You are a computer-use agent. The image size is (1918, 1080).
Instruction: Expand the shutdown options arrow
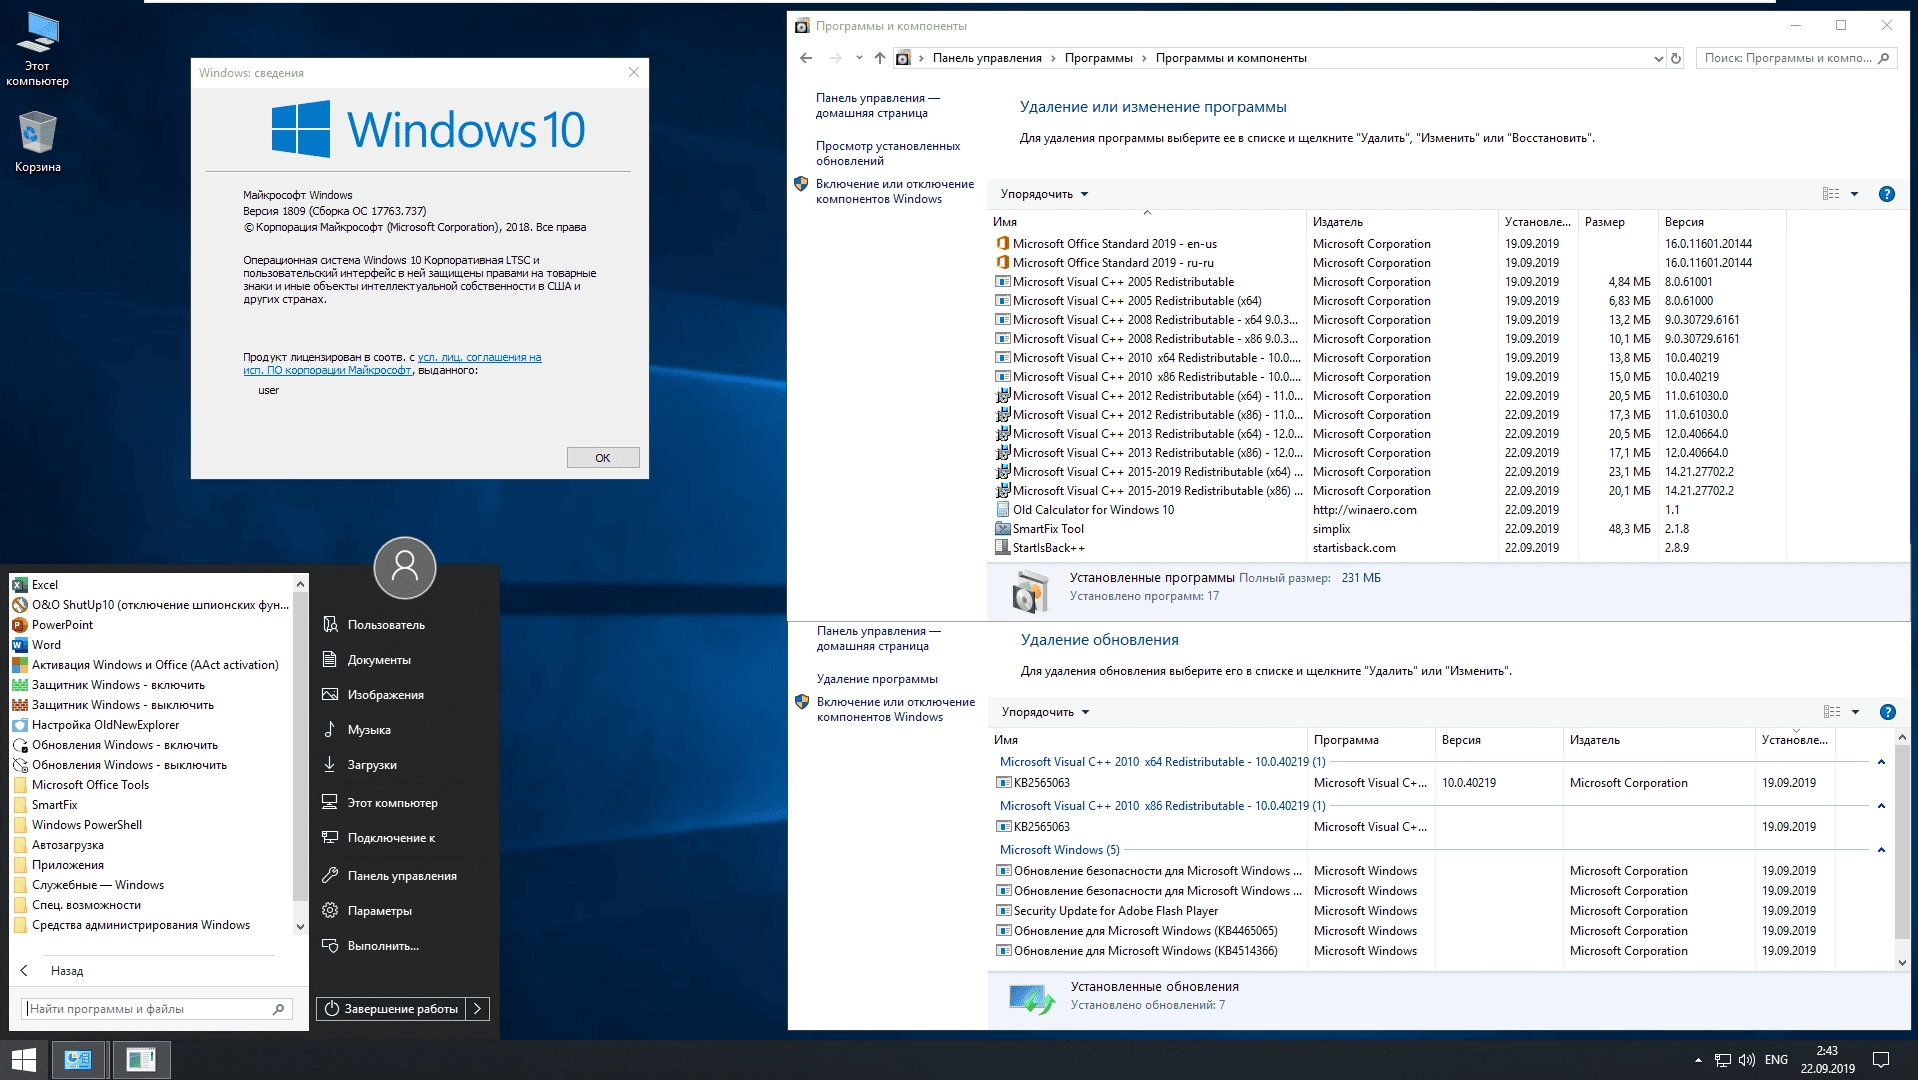point(478,1009)
